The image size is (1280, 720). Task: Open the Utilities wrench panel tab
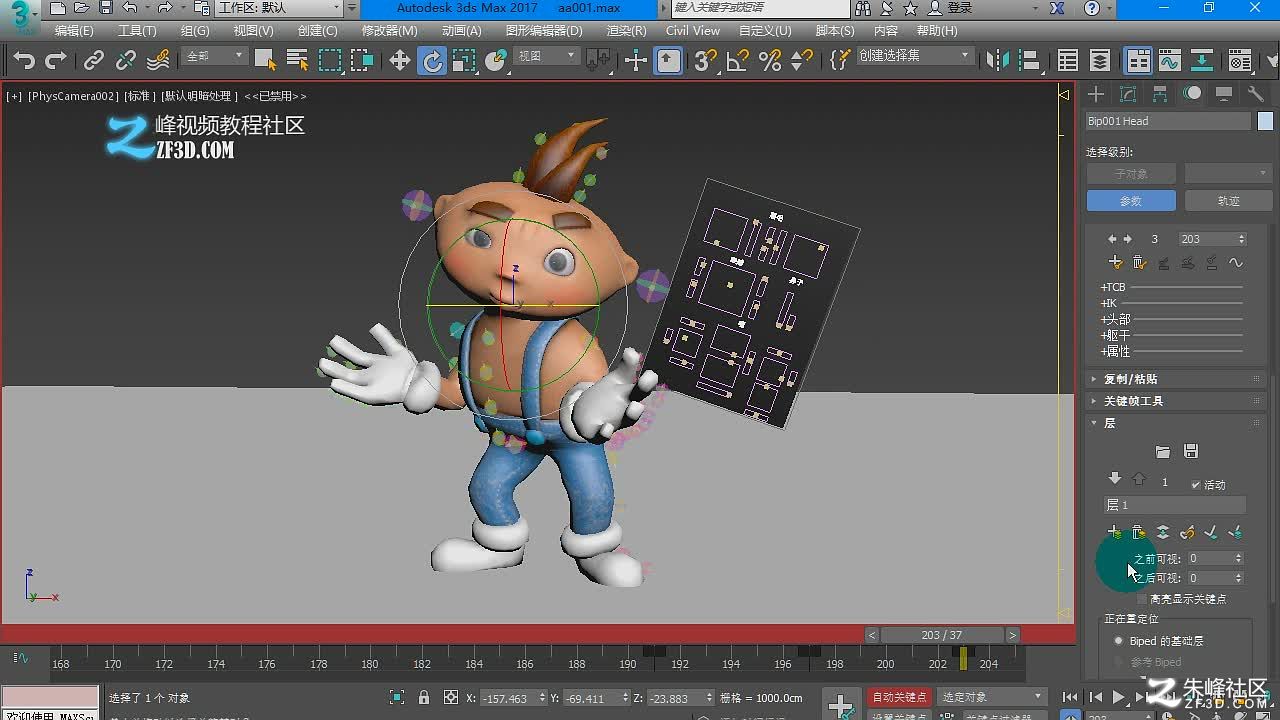pos(1256,94)
